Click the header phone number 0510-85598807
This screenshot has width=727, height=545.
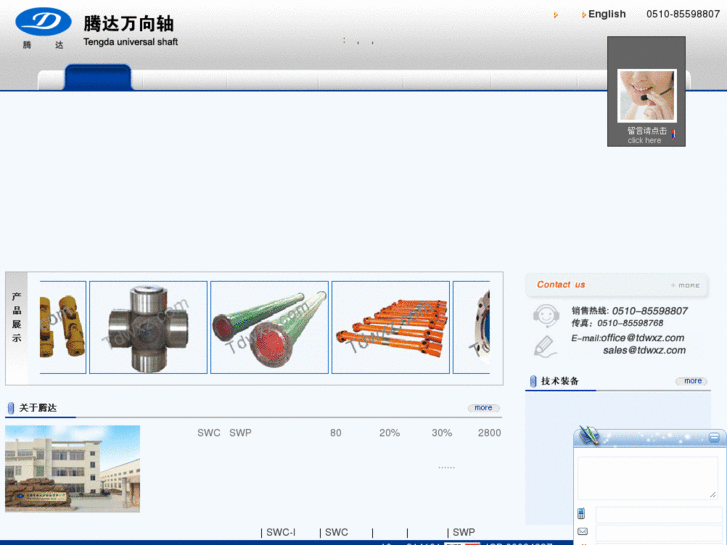pos(683,14)
